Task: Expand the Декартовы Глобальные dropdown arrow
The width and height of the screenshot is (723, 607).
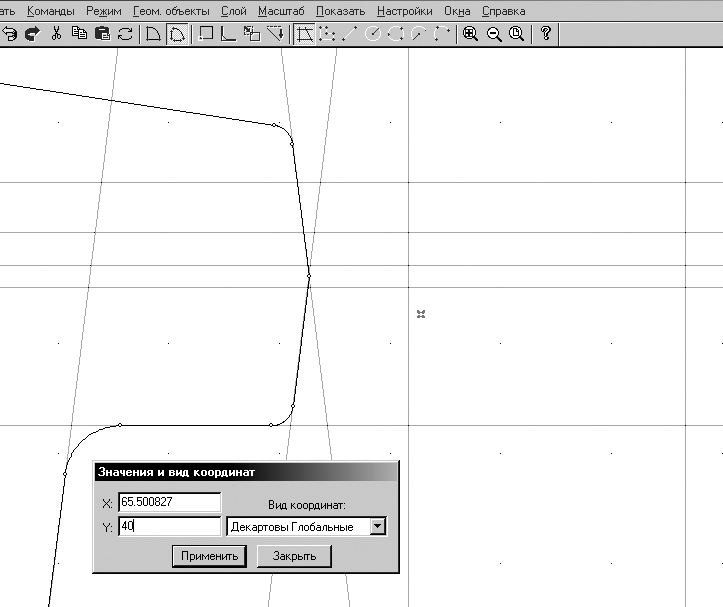Action: 378,526
